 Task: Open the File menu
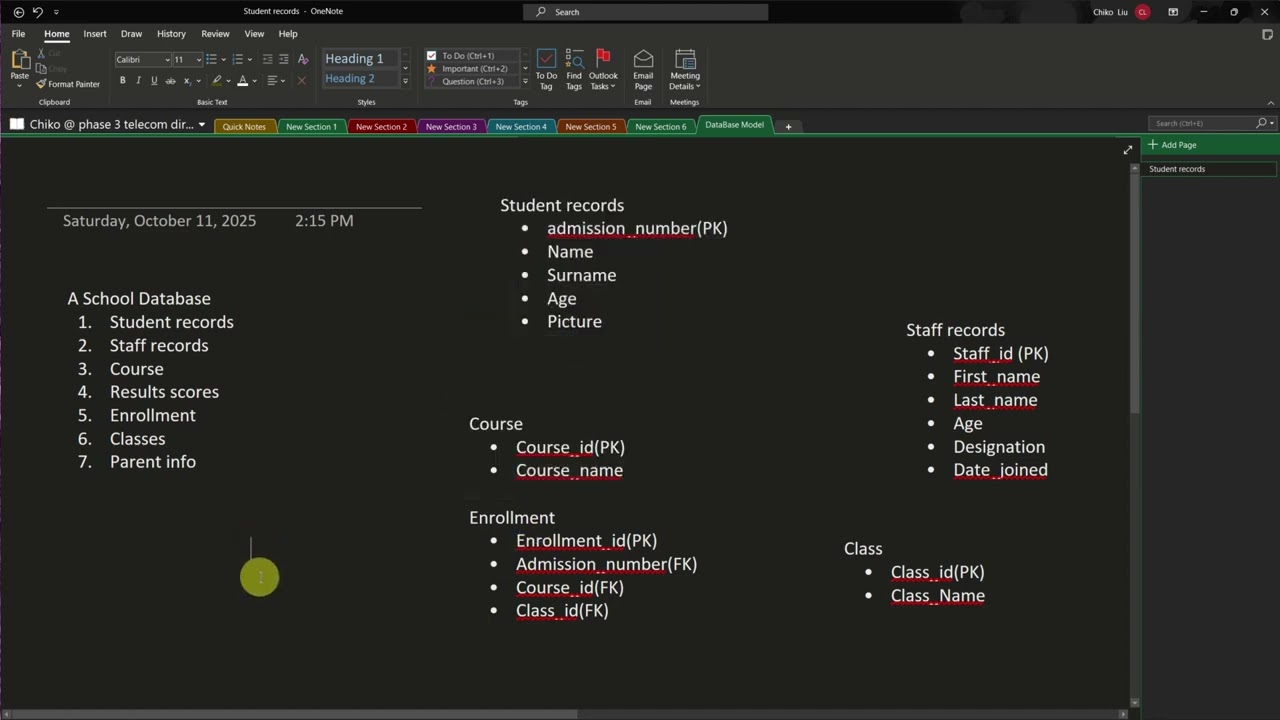pos(18,34)
